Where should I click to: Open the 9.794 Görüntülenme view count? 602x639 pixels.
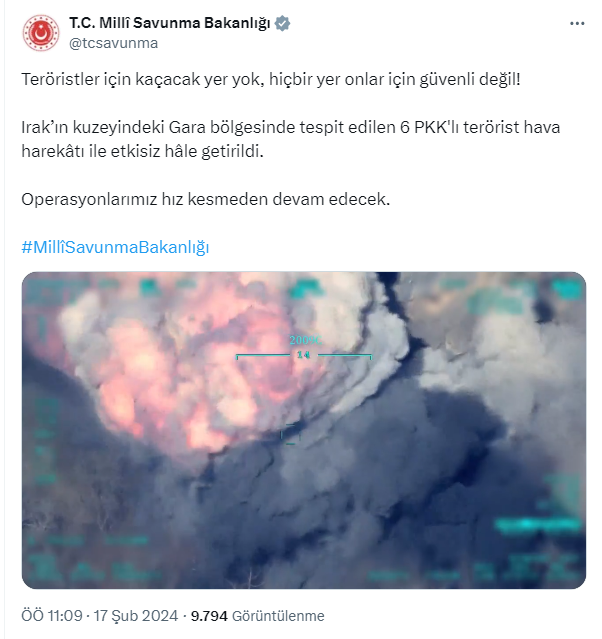tap(258, 616)
